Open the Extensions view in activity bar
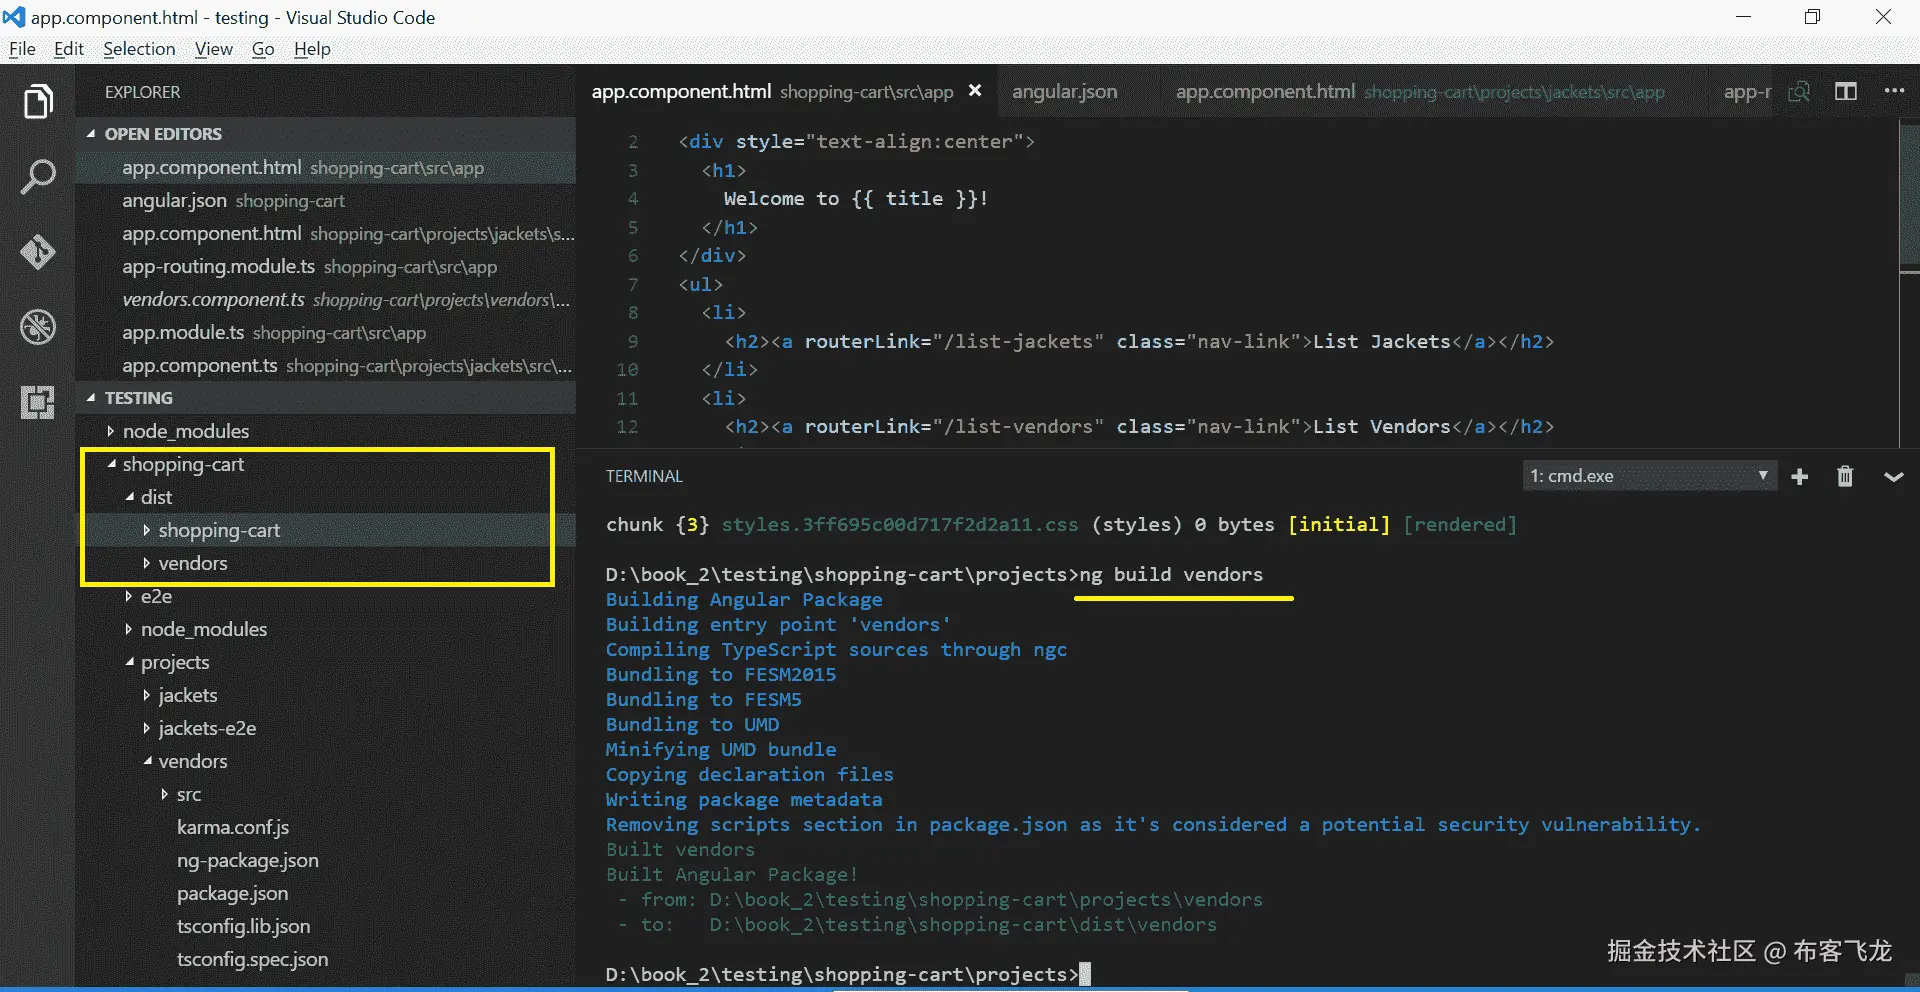Screen dimensions: 1920x992 click(x=38, y=402)
